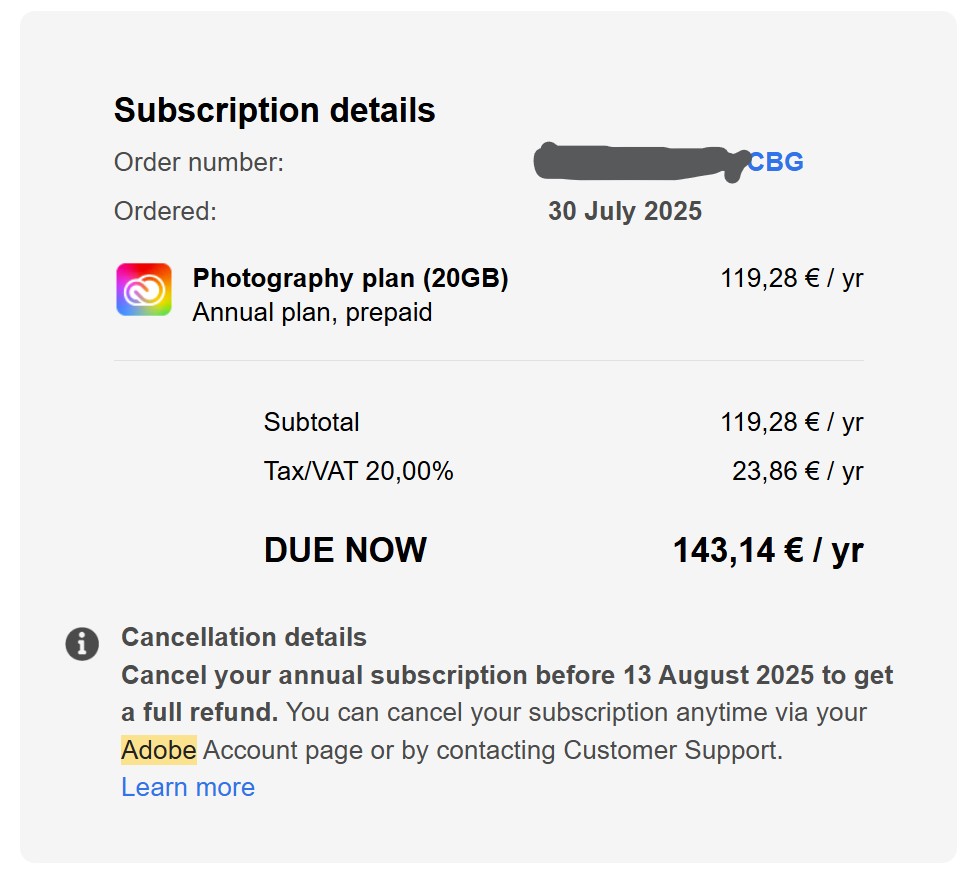
Task: Click the Photography plan (20GB) title
Action: click(x=350, y=278)
